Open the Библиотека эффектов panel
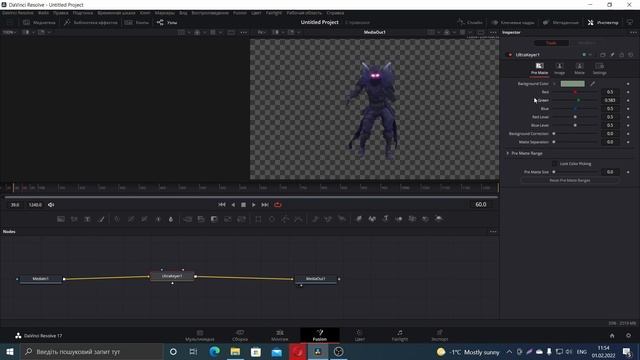Viewport: 640px width, 360px height. [x=91, y=22]
